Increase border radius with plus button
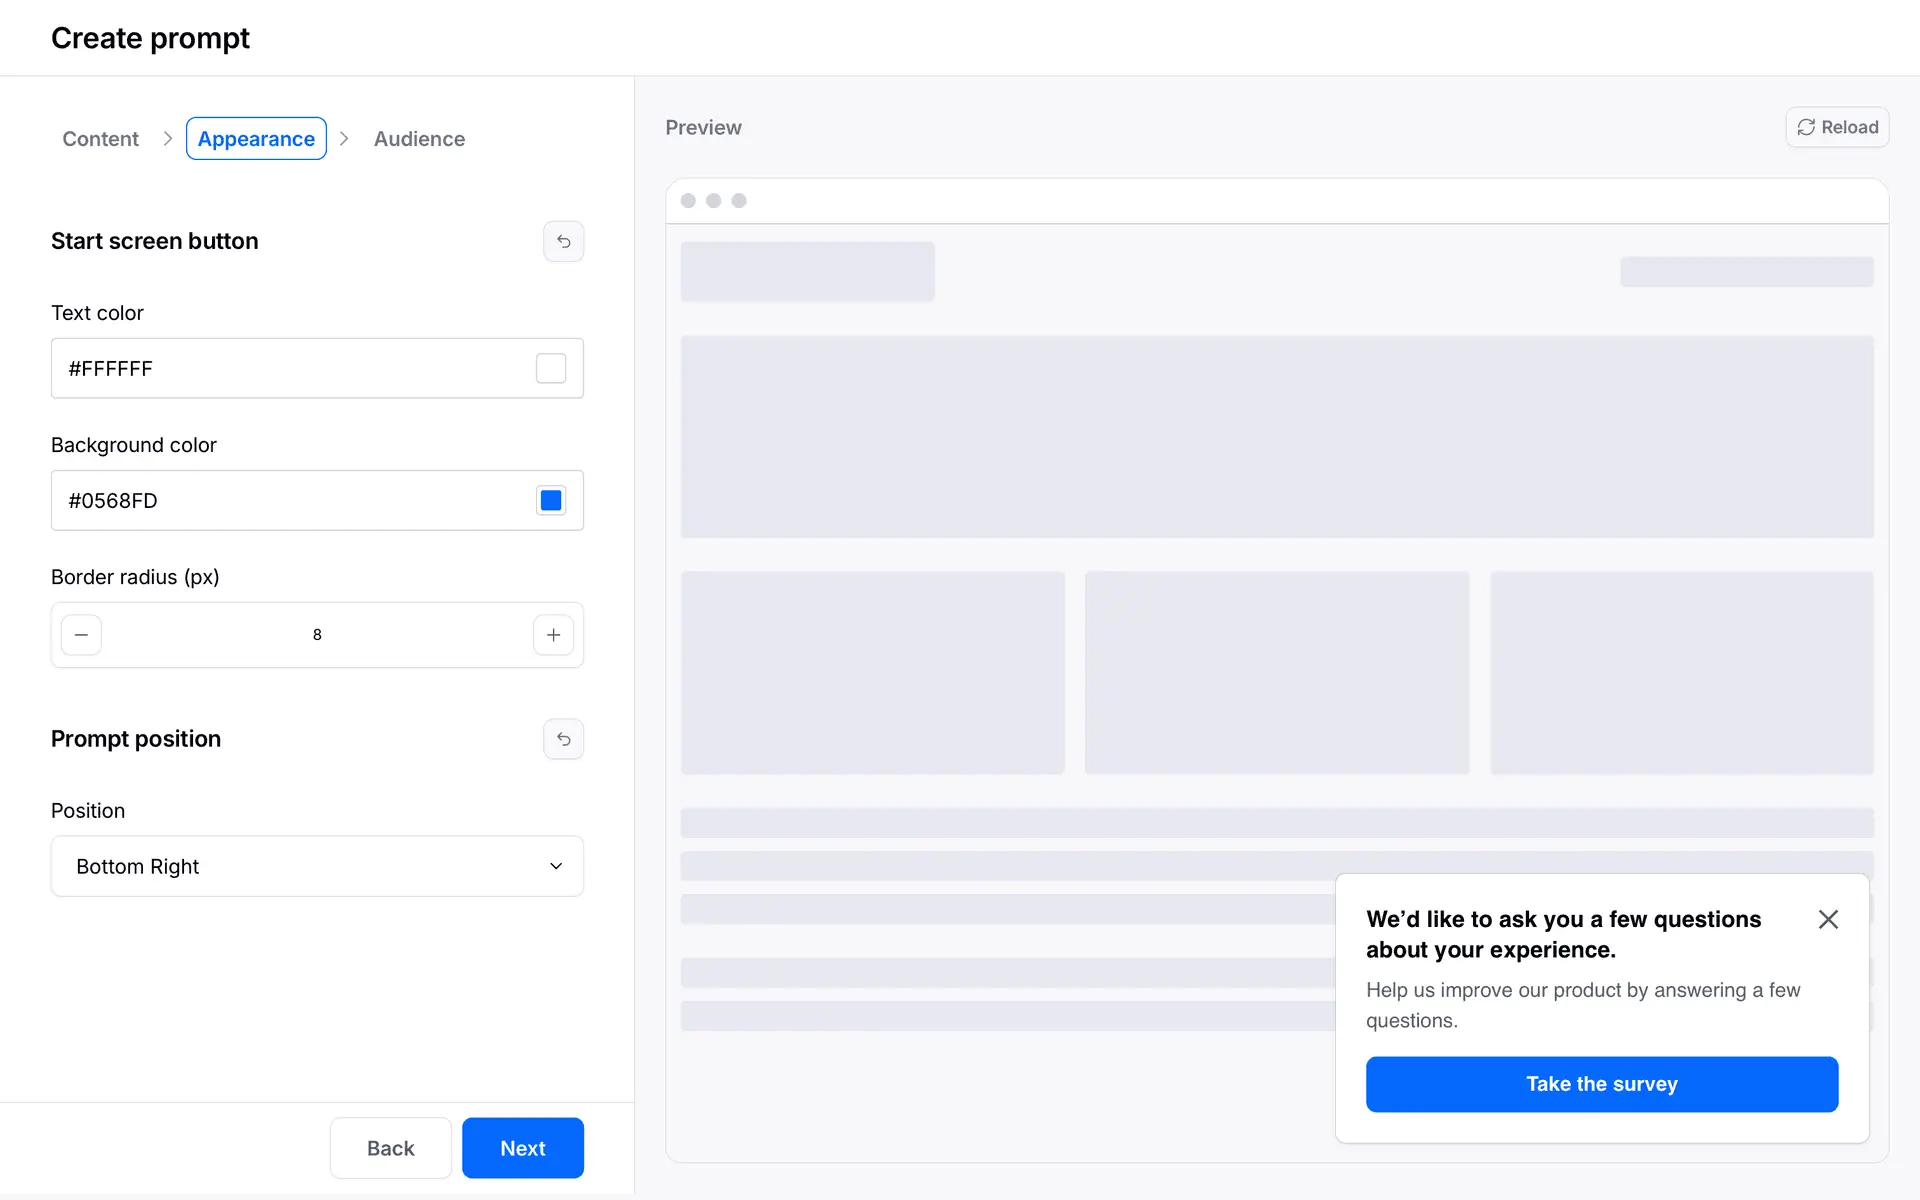The image size is (1920, 1200). (553, 635)
